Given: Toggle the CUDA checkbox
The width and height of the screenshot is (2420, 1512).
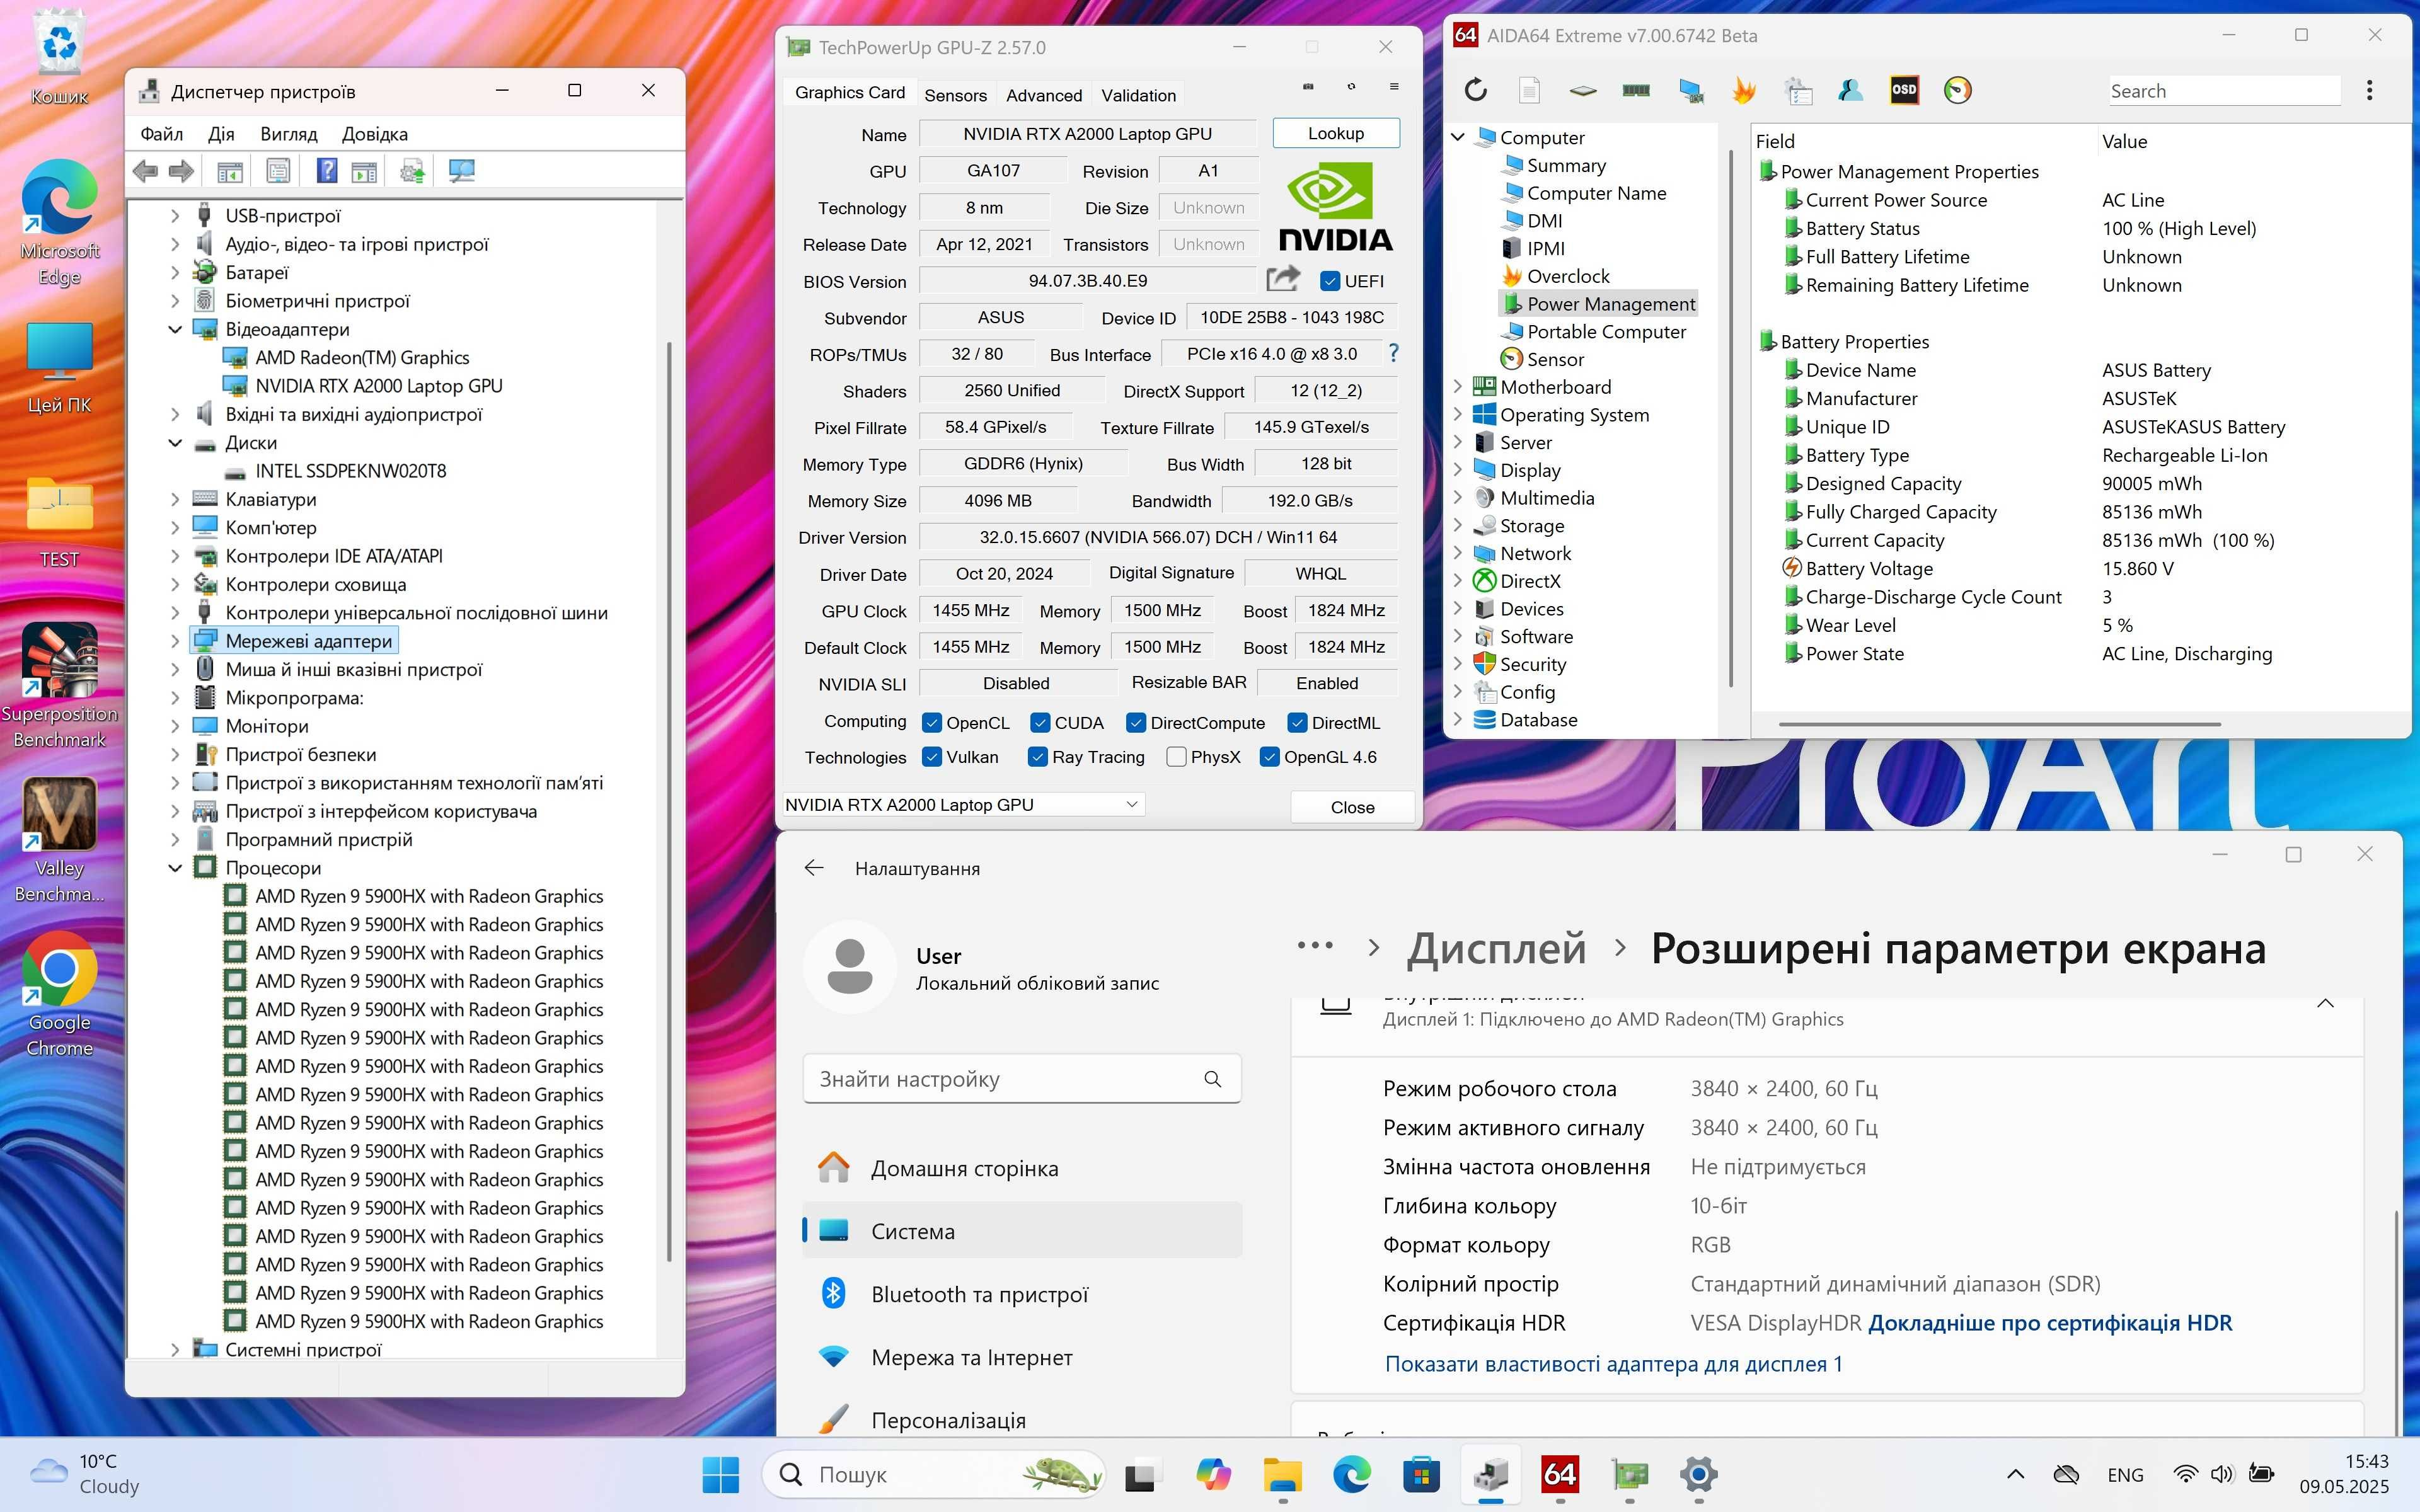Looking at the screenshot, I should pos(1040,722).
